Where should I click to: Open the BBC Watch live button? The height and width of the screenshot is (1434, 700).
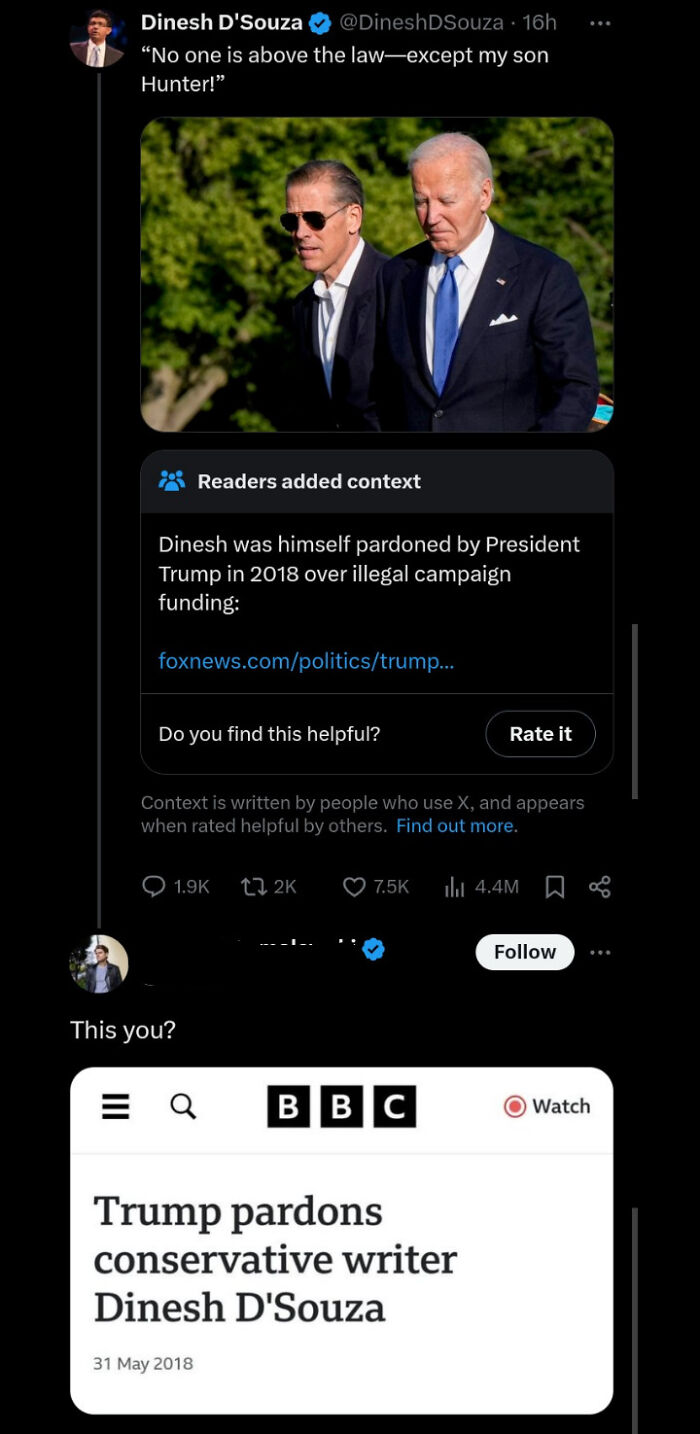pyautogui.click(x=547, y=1106)
